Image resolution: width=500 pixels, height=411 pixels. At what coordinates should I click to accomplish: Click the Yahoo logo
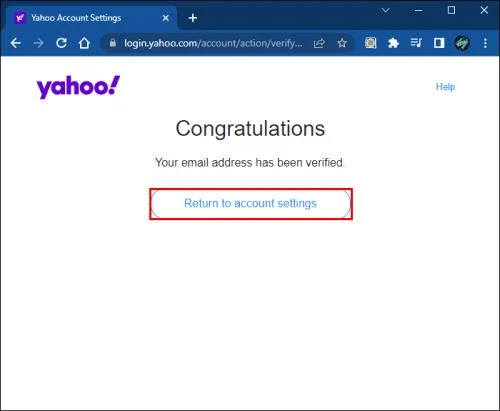(78, 87)
